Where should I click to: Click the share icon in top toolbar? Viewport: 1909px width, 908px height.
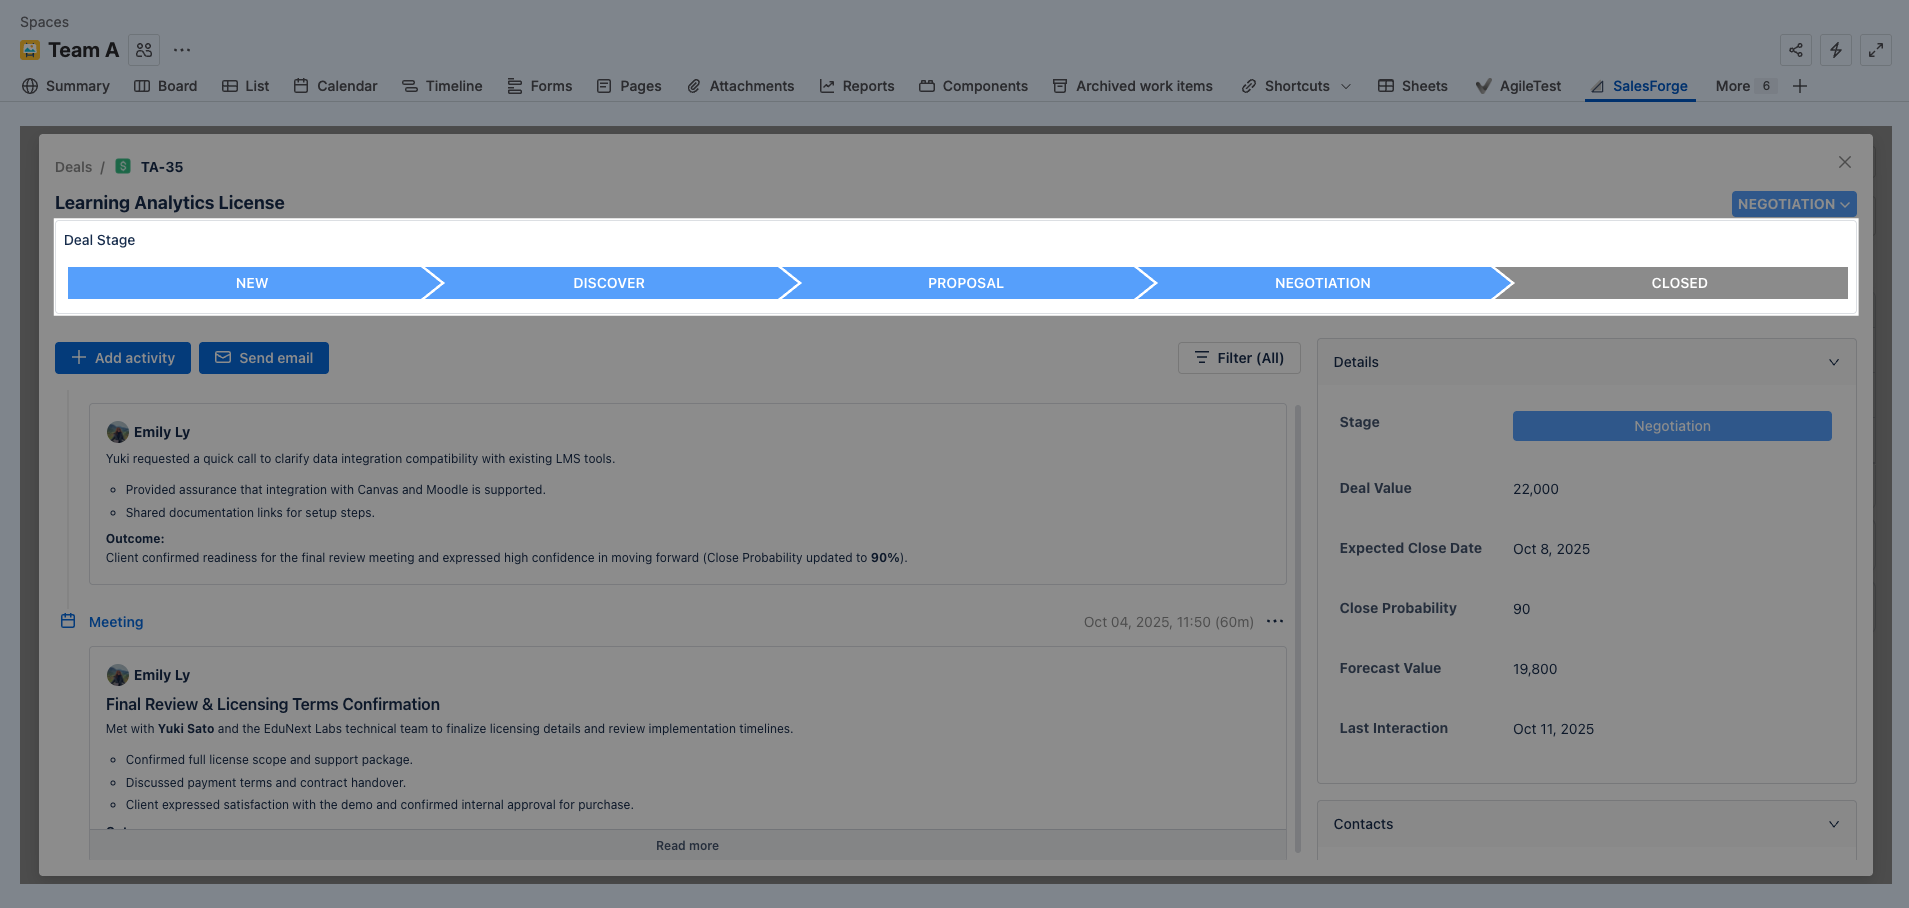[1795, 50]
